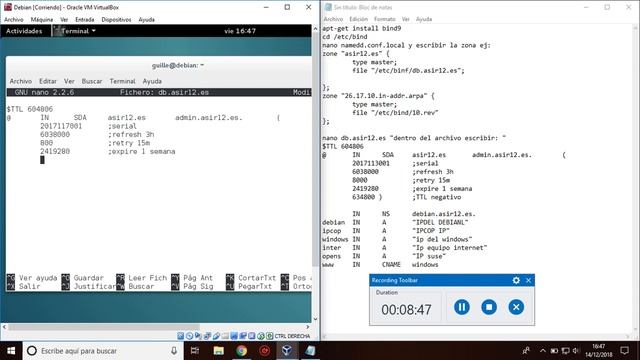Open VirtualBox Entrada menu
The image size is (640, 360).
pyautogui.click(x=84, y=19)
